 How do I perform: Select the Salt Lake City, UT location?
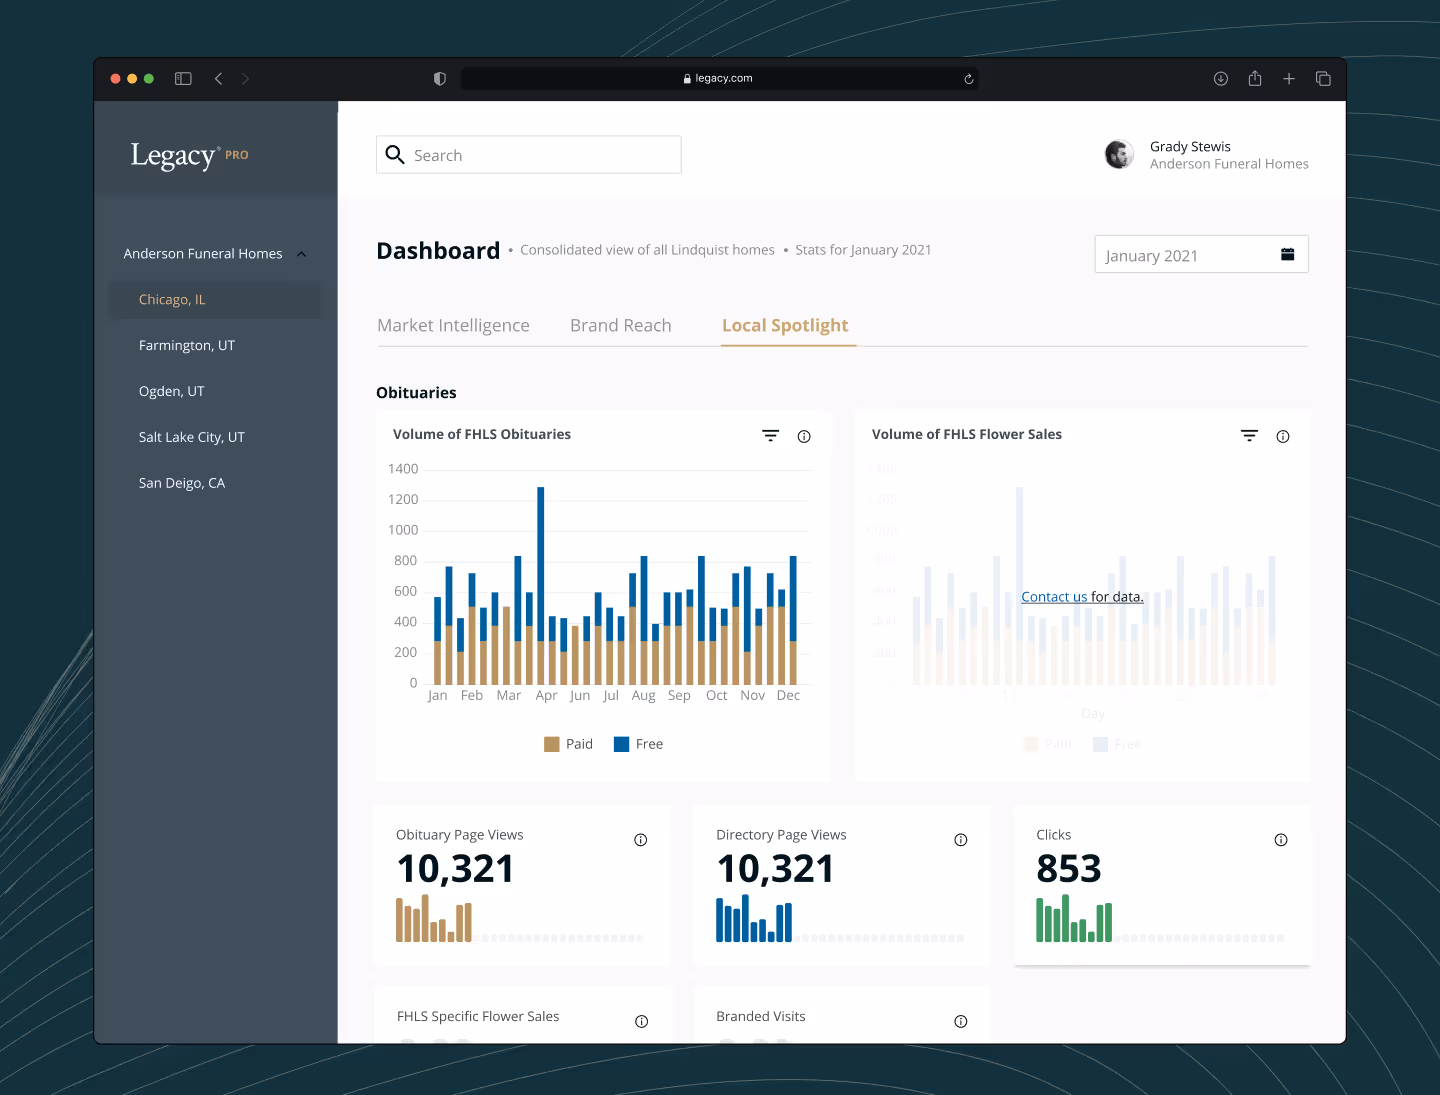(x=191, y=437)
